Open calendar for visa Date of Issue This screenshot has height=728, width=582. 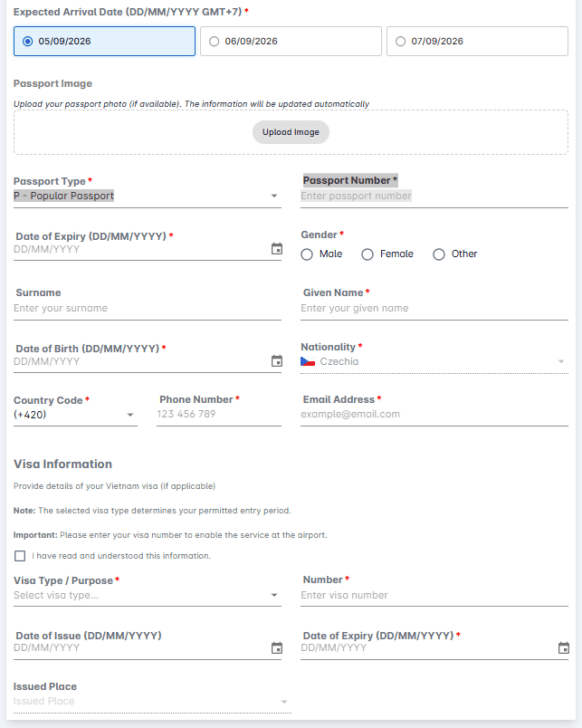[277, 648]
